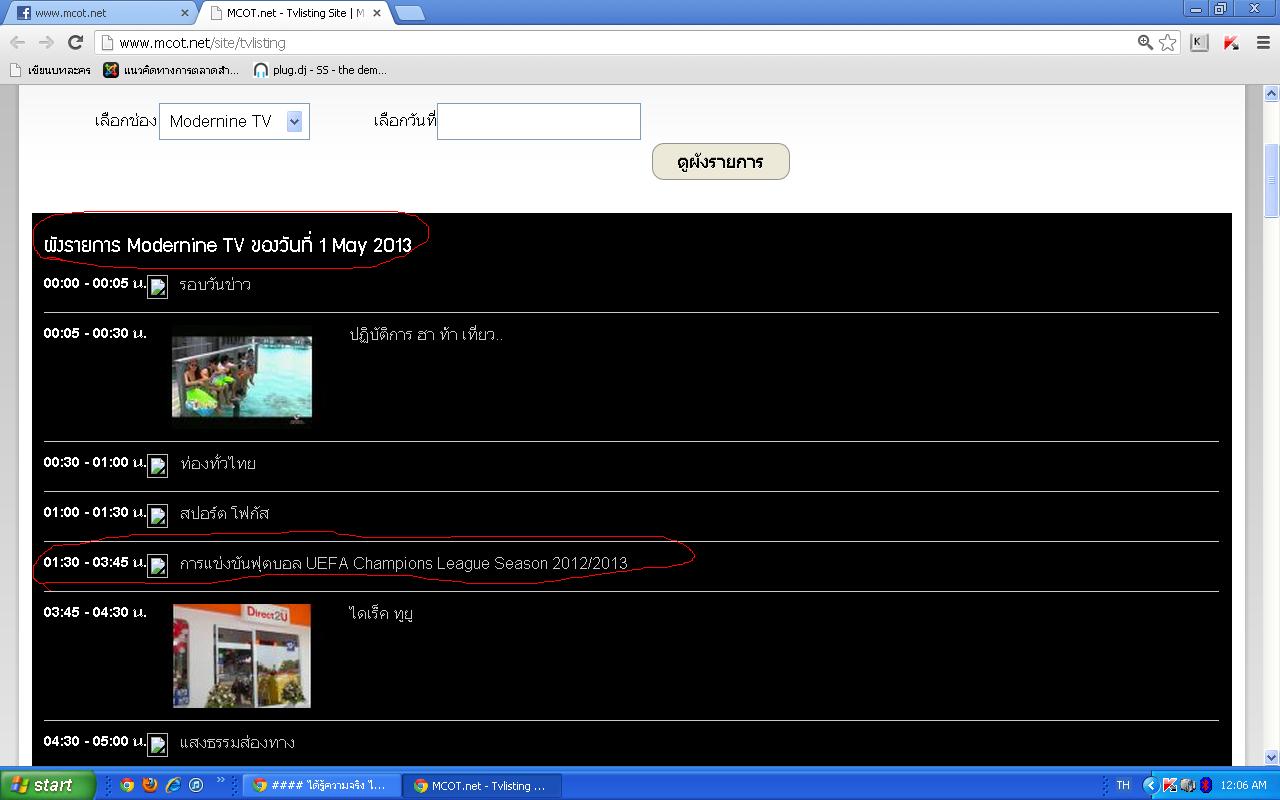The width and height of the screenshot is (1280, 800).
Task: Open the เขียนบทละคร bookmark
Action: point(50,70)
